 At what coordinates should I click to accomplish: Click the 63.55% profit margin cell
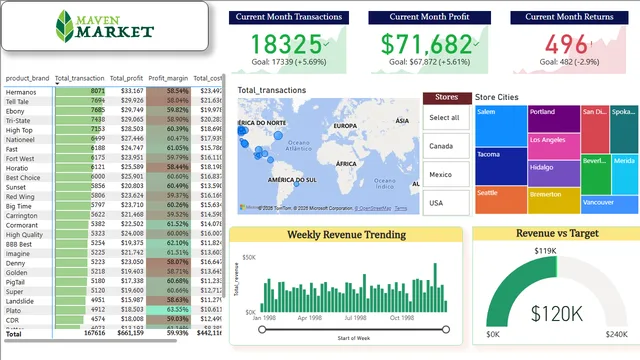169,310
